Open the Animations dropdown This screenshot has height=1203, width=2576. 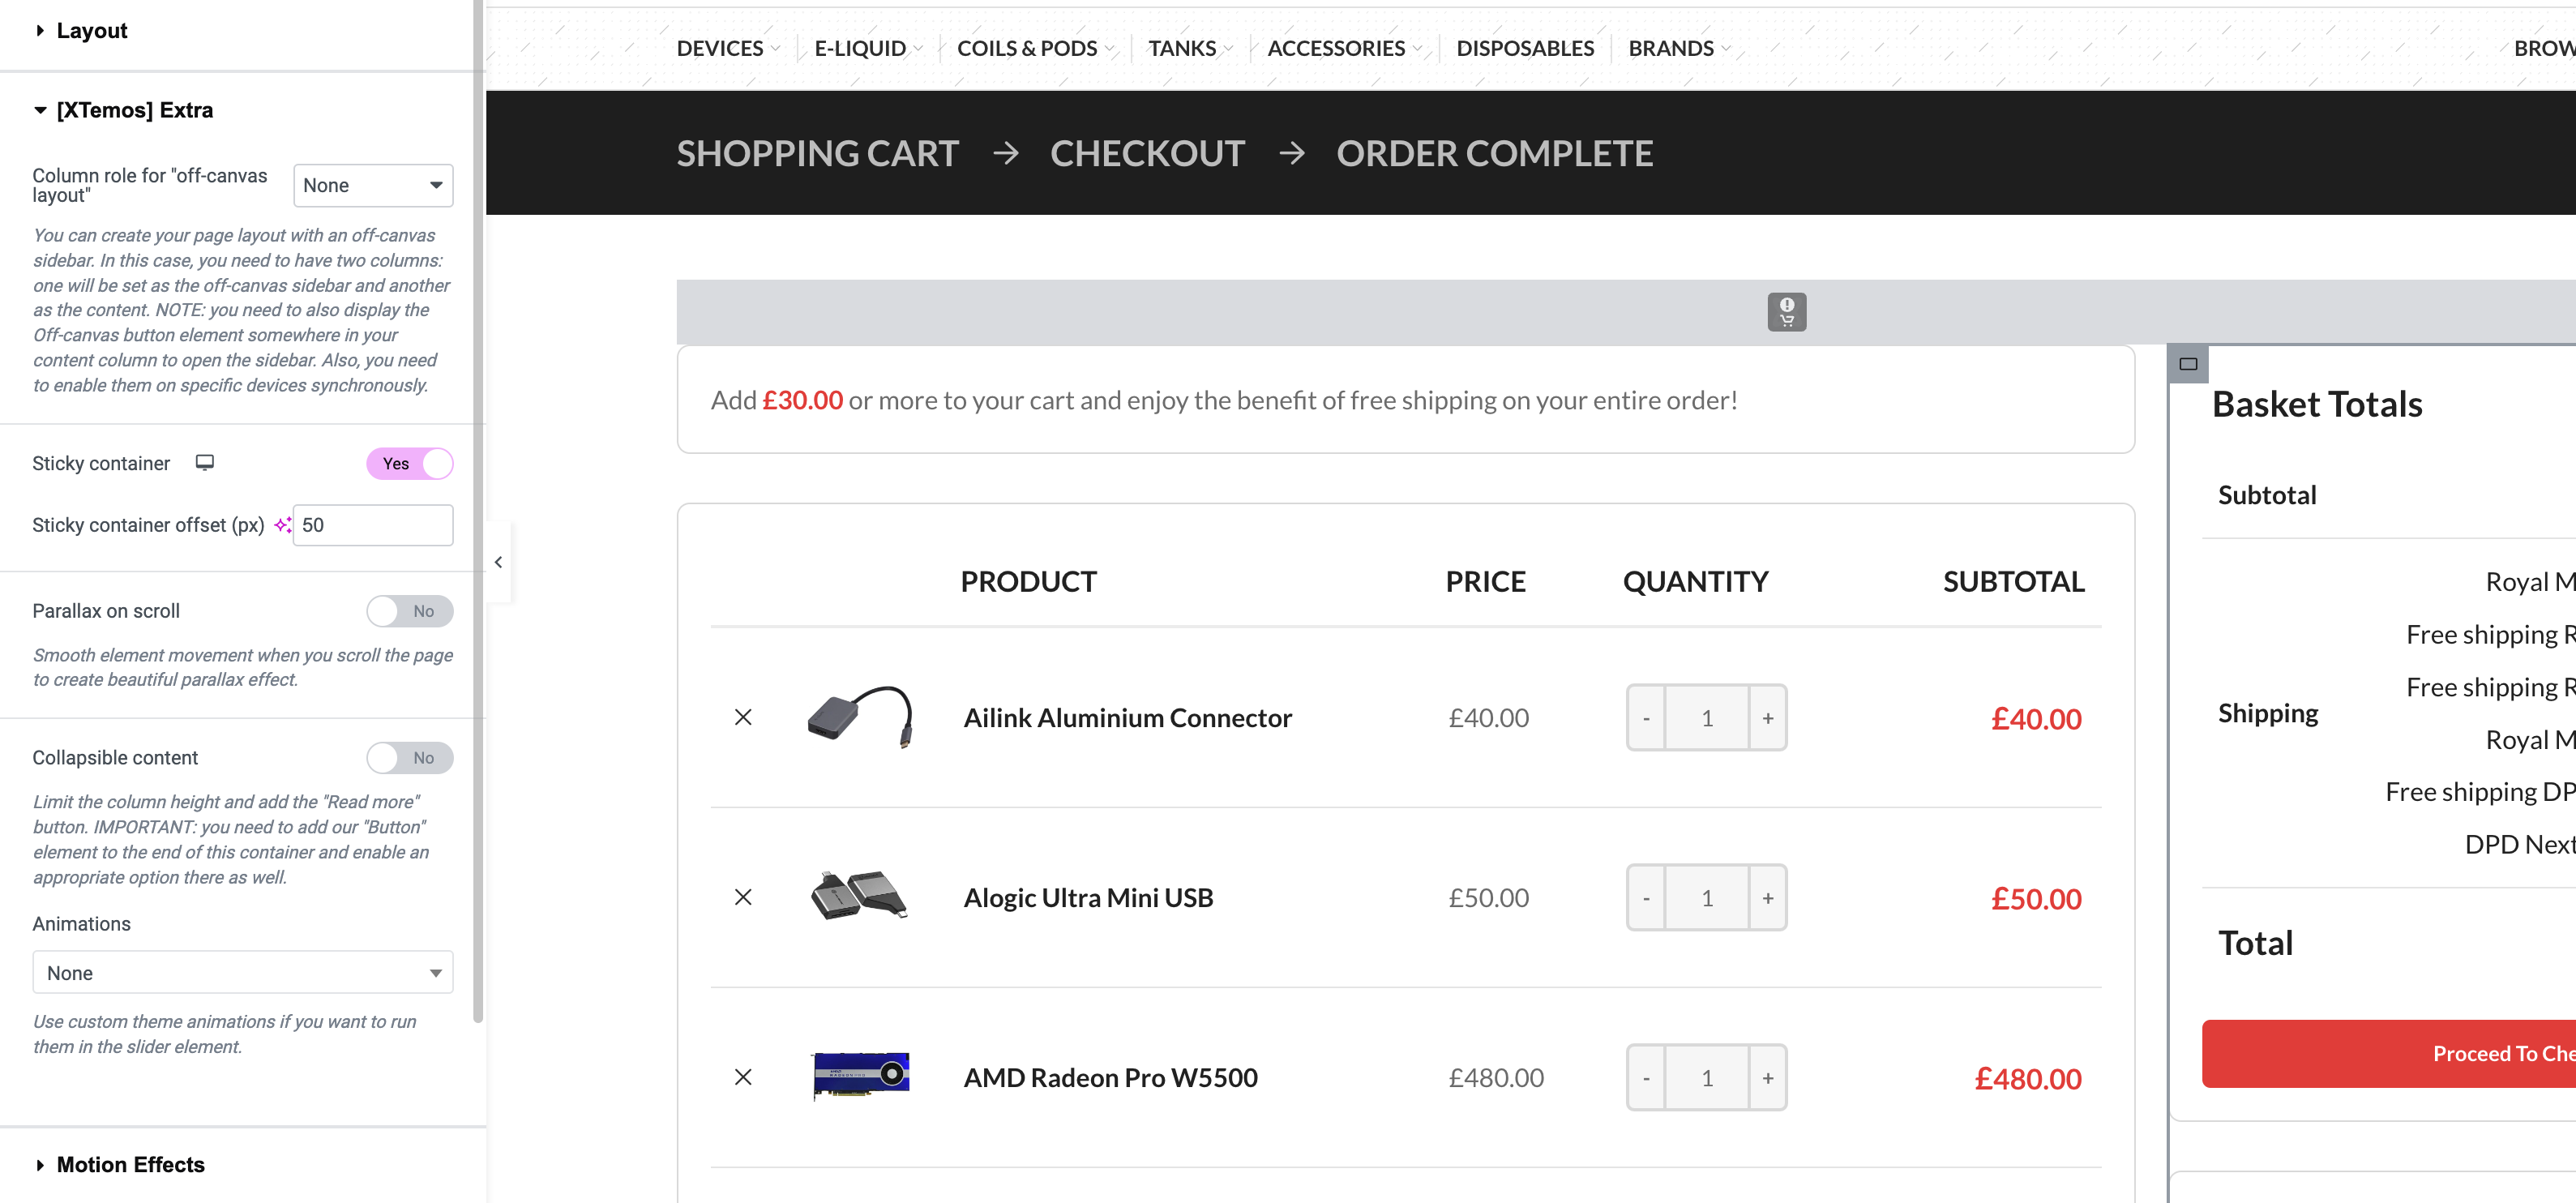point(242,973)
